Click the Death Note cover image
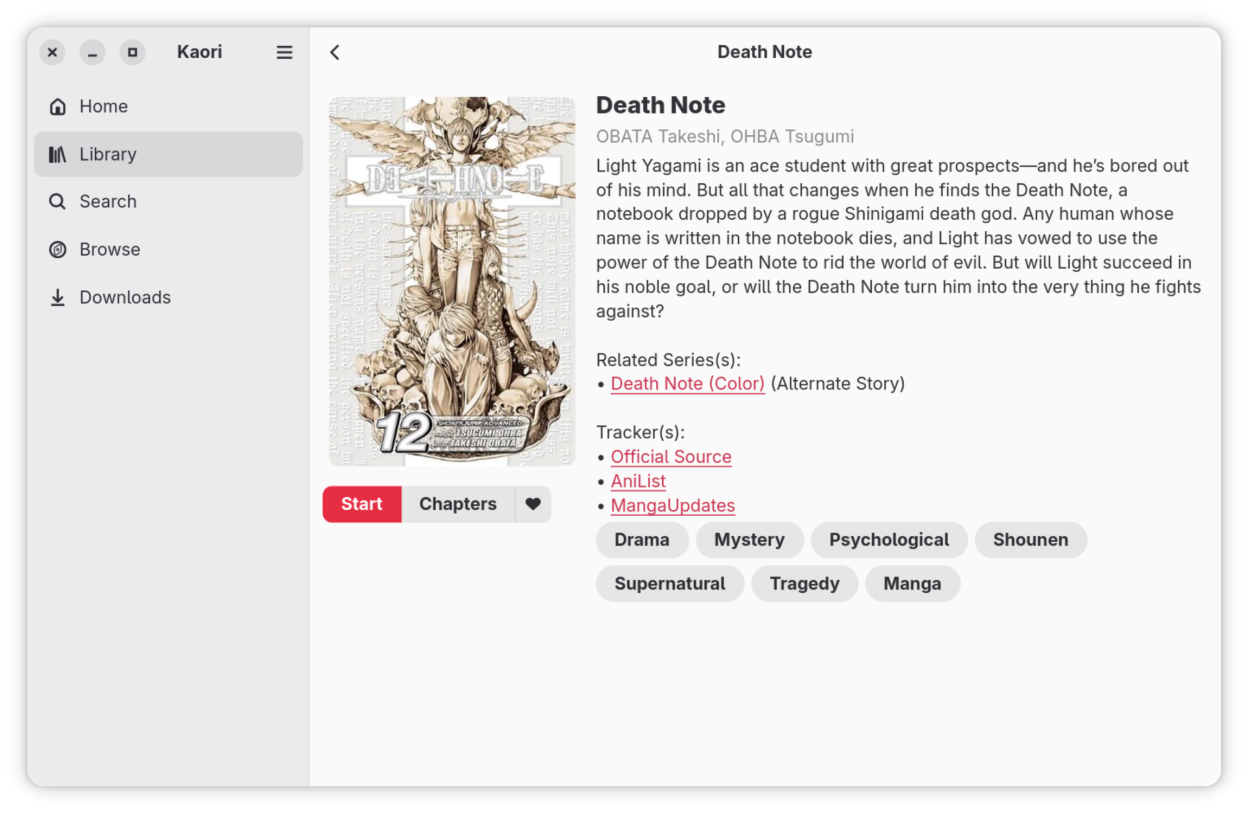Viewport: 1248px width, 813px height. 452,281
